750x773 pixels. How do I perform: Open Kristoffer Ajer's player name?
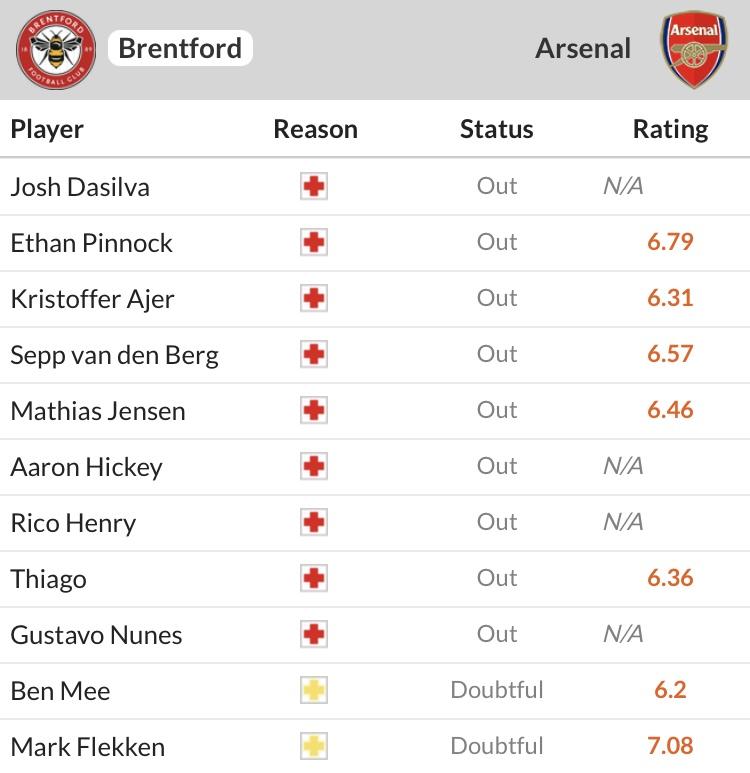(x=93, y=299)
